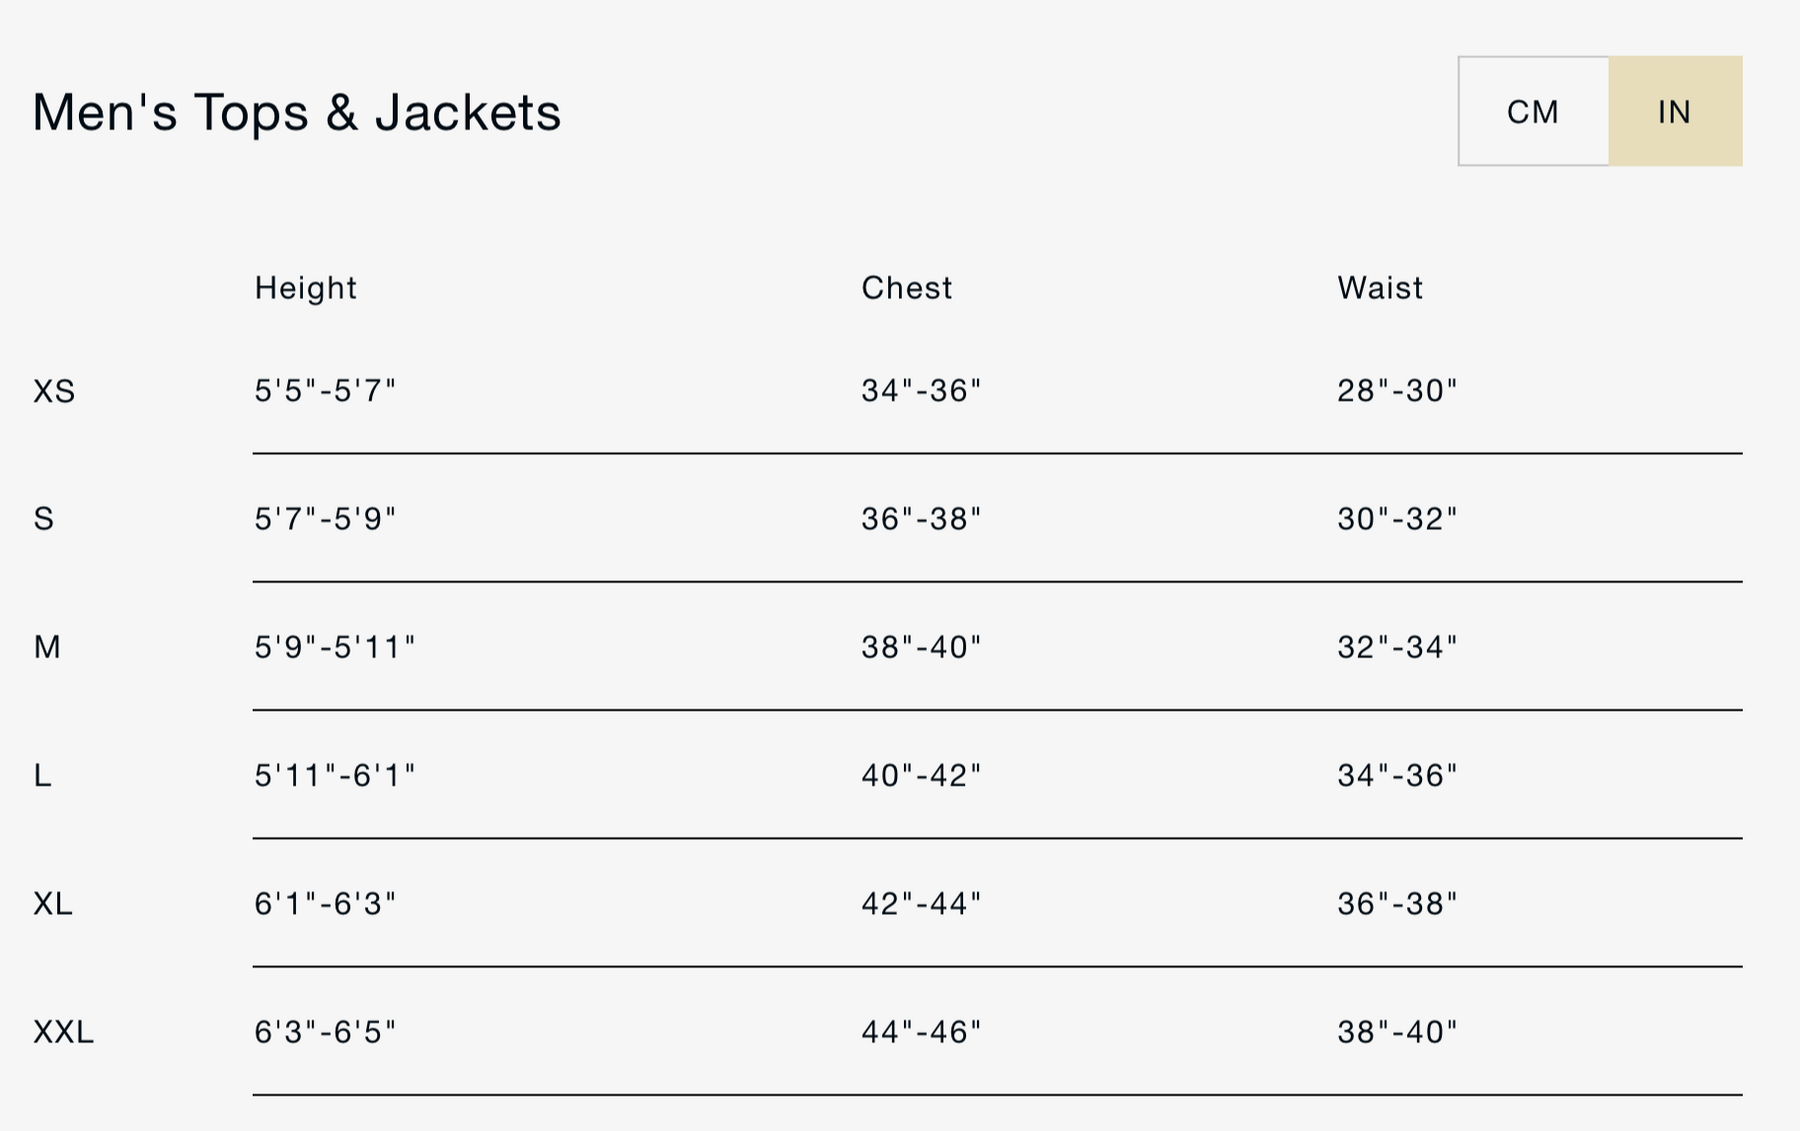Click the S chest value 36"-38"
1800x1131 pixels.
(921, 519)
